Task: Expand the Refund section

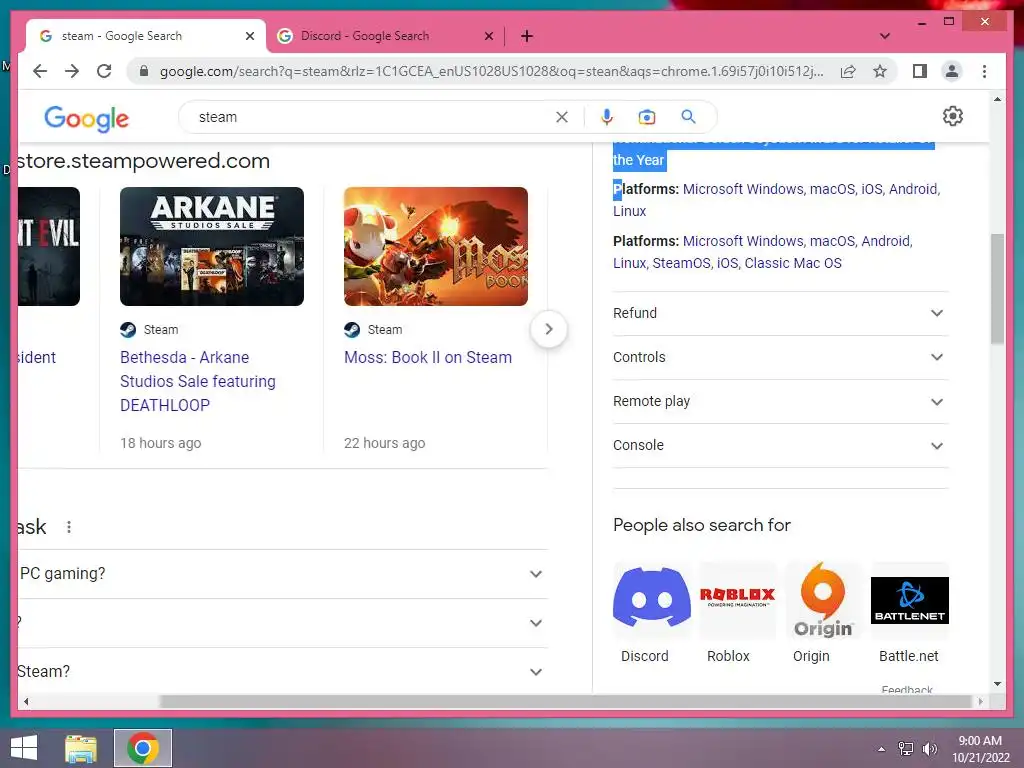Action: [780, 313]
